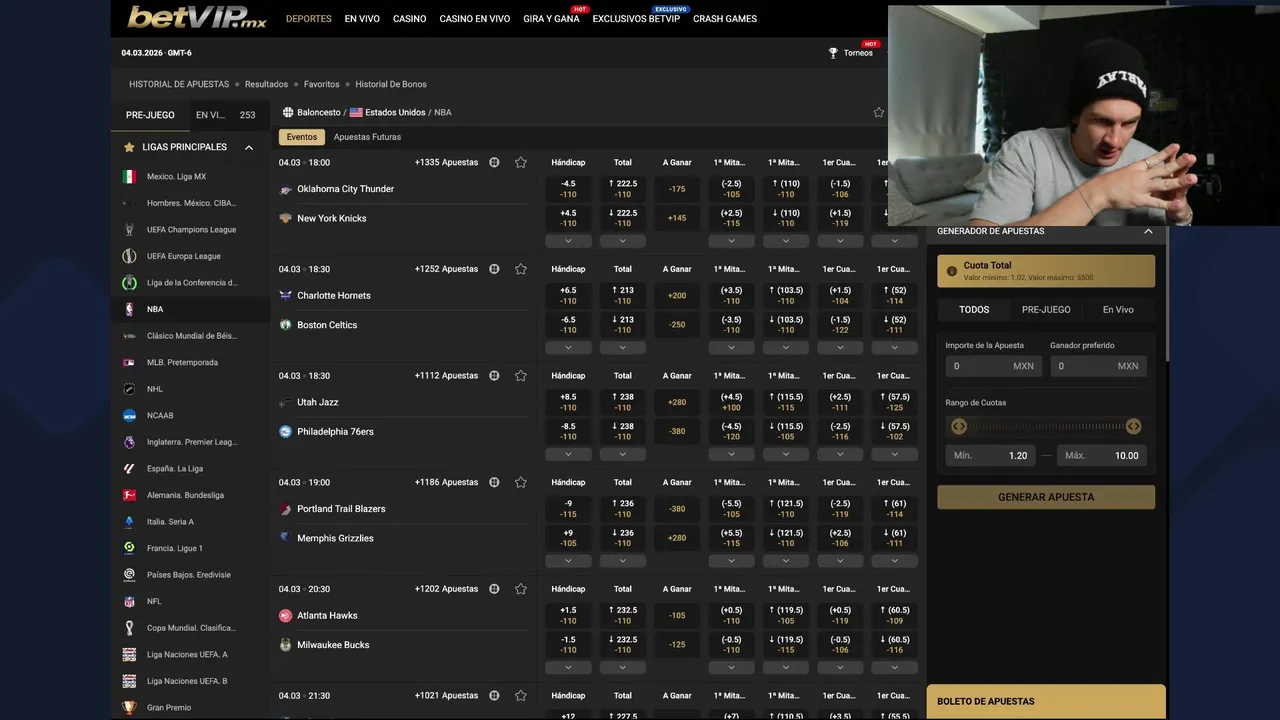
Task: Click Premier League icon
Action: 129,442
